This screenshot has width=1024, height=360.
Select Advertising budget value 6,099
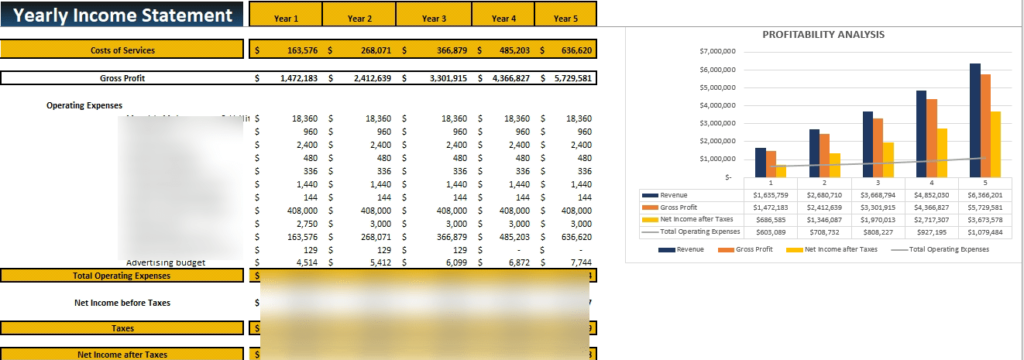(456, 263)
